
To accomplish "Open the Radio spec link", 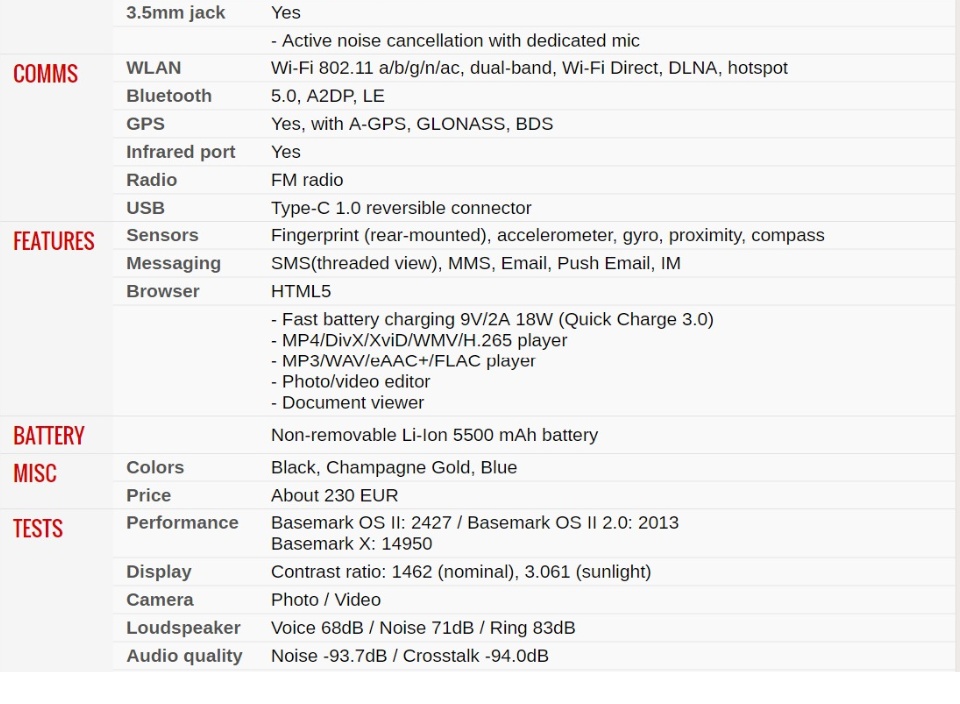I will point(151,180).
